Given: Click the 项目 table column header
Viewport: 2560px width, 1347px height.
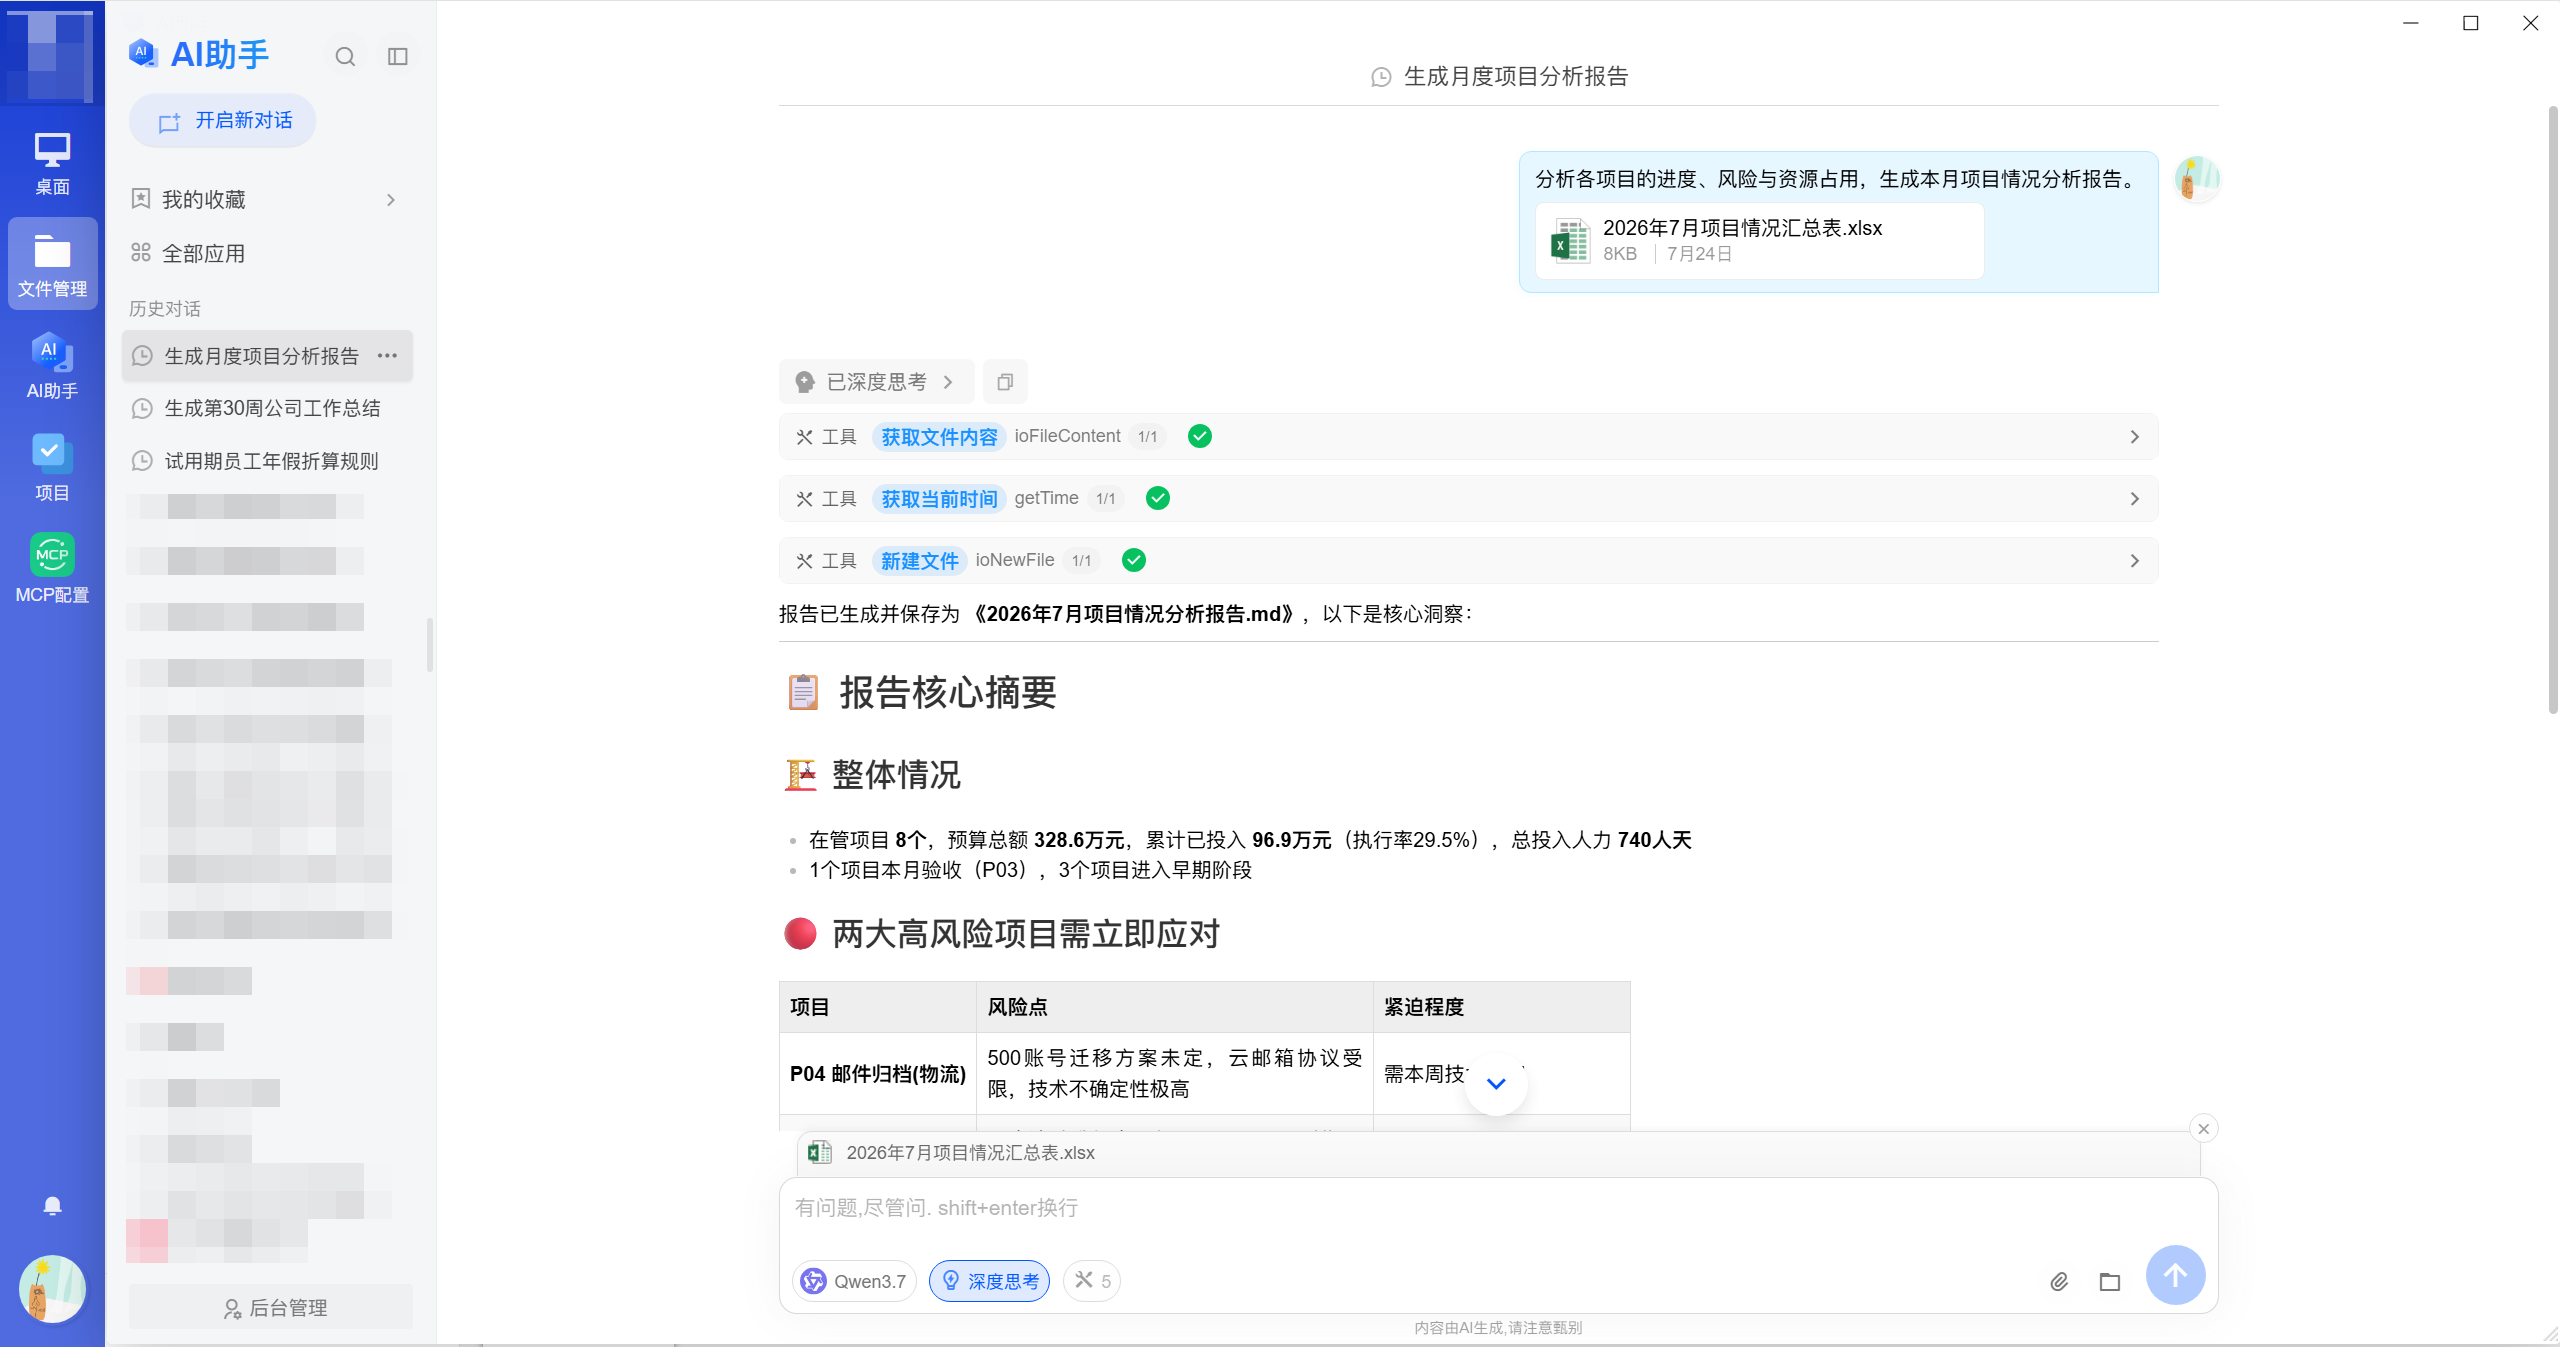Looking at the screenshot, I should 877,1007.
